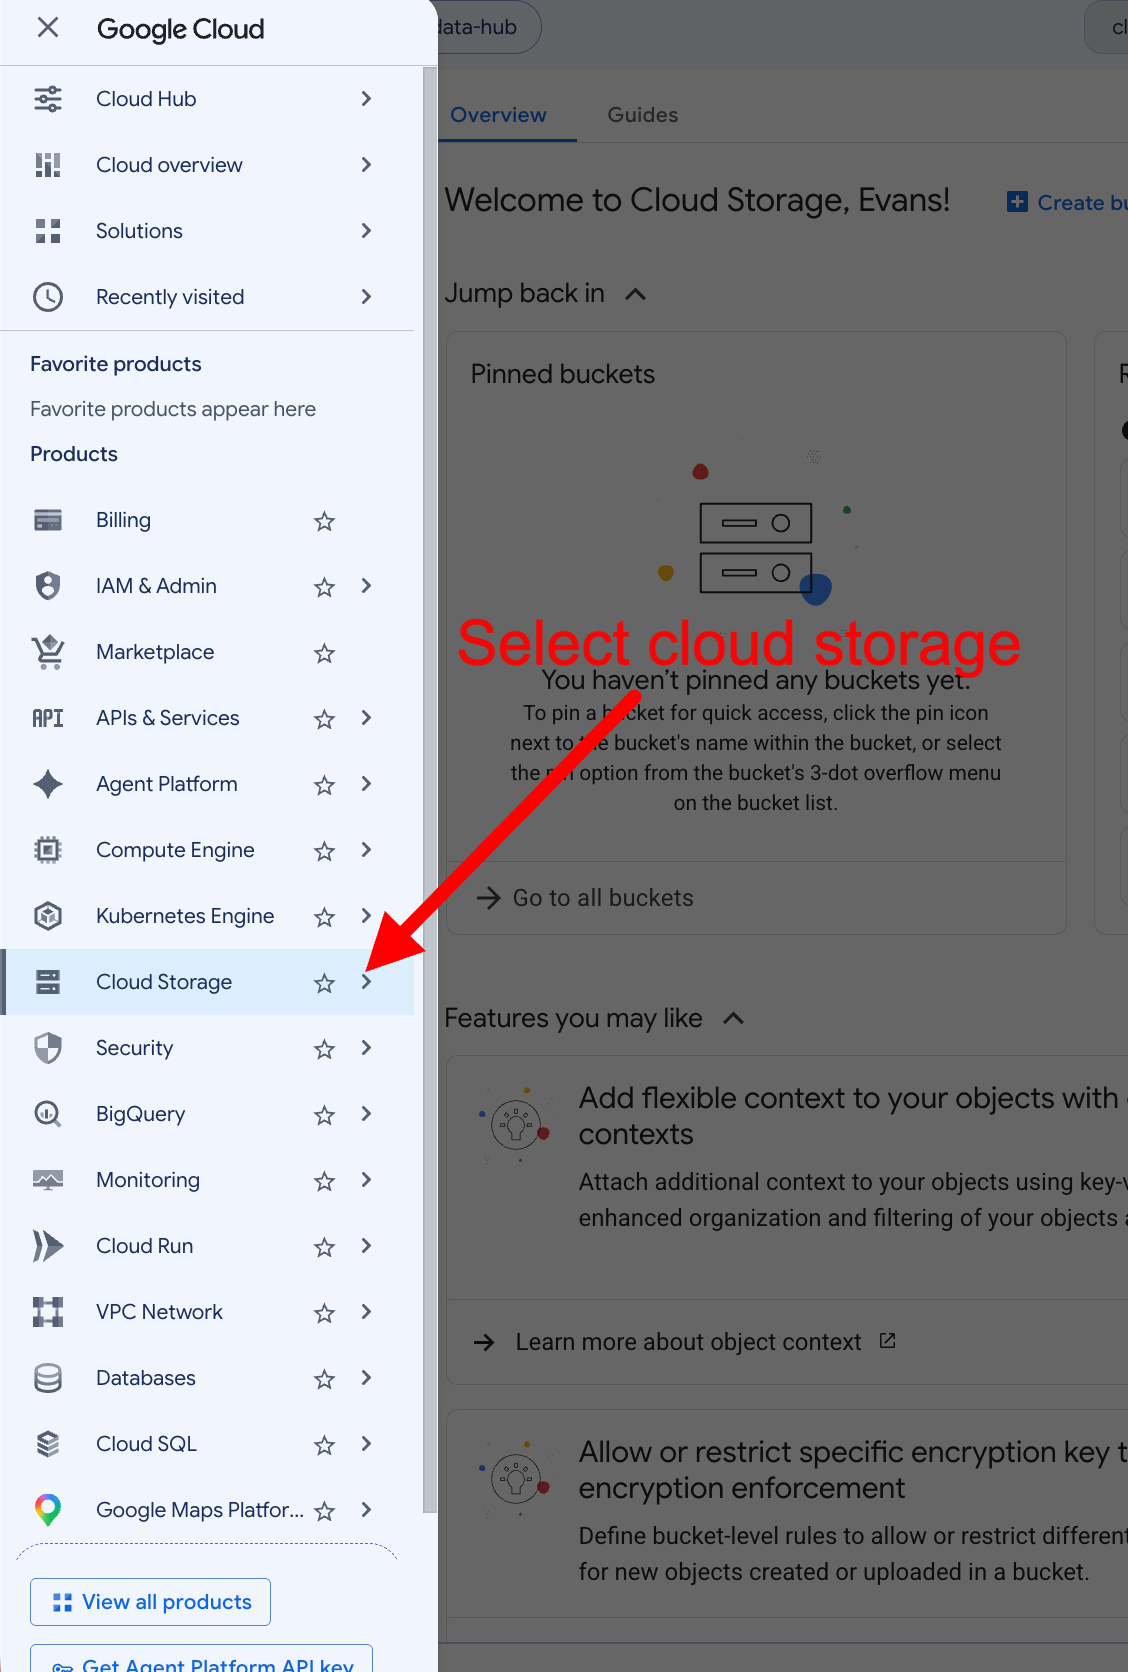Collapse the Features you may like section
Image resolution: width=1128 pixels, height=1672 pixels.
[x=733, y=1018]
